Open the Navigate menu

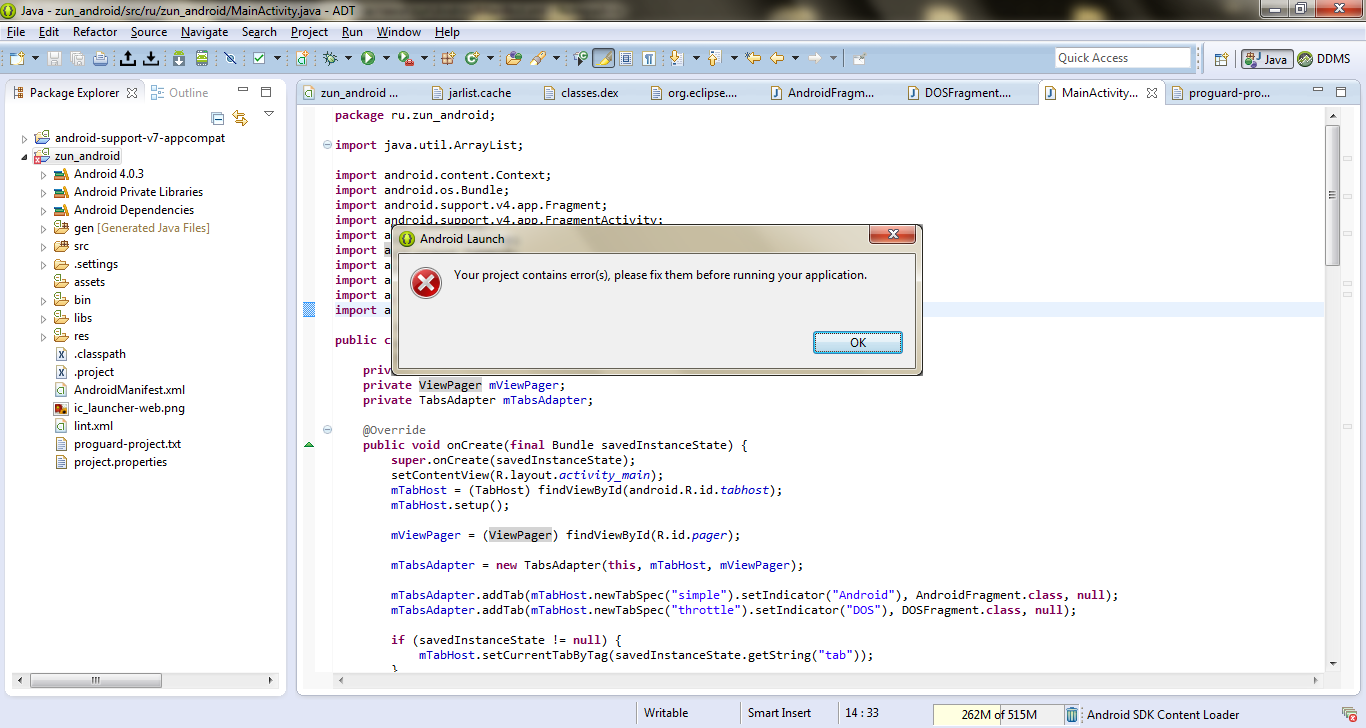[x=204, y=32]
